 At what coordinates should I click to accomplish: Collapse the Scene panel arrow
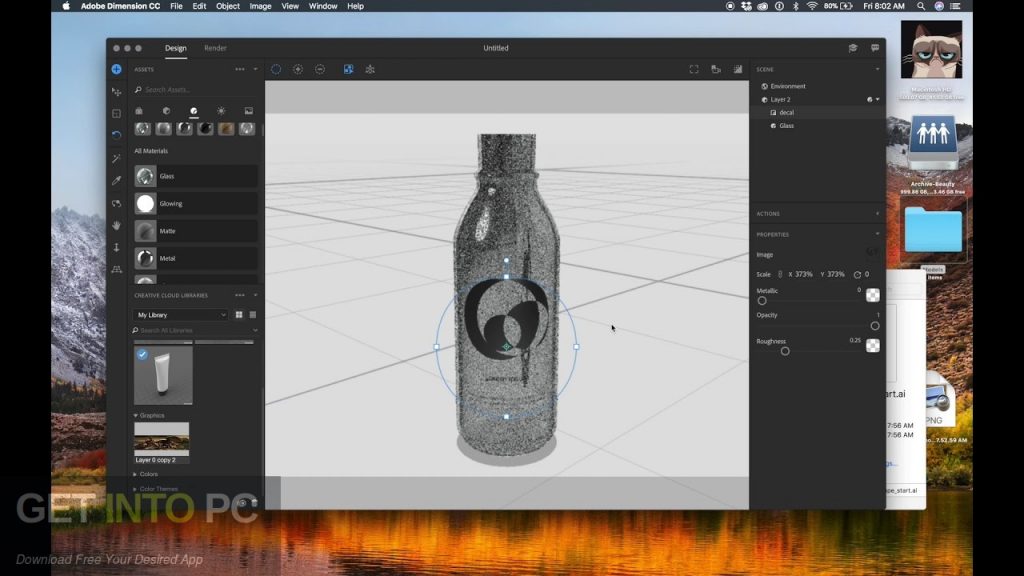click(x=877, y=69)
